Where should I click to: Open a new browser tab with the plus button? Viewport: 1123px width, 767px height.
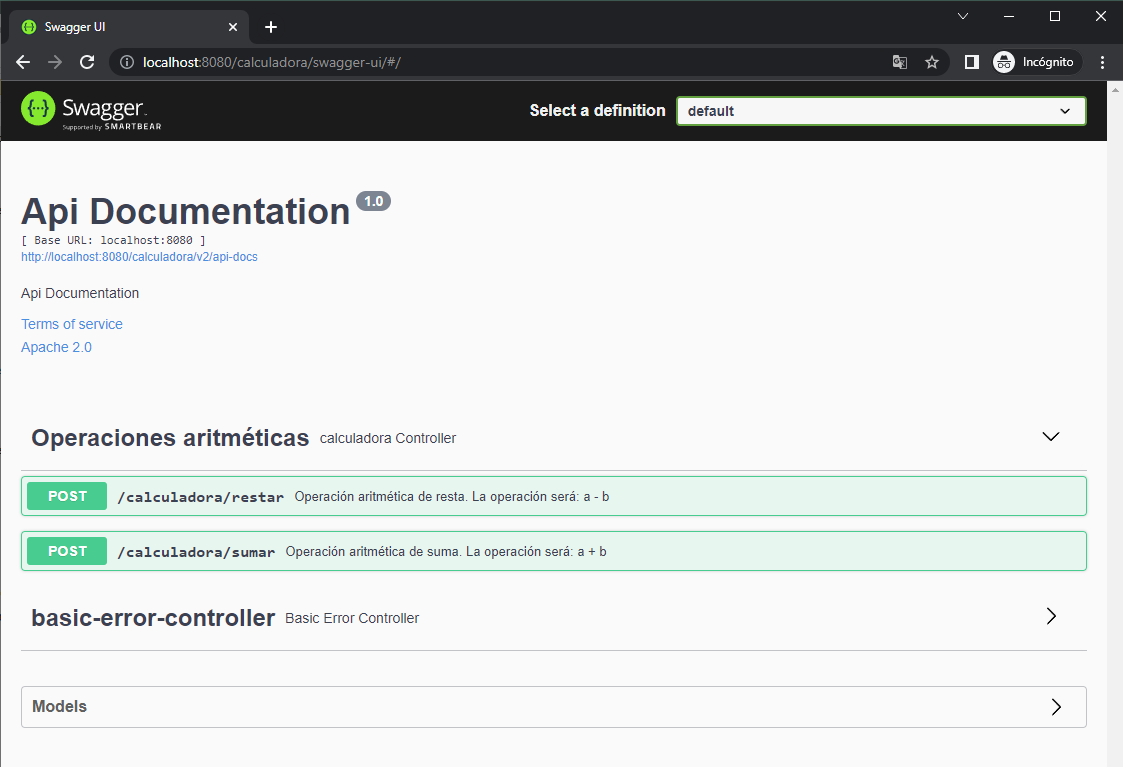click(270, 26)
